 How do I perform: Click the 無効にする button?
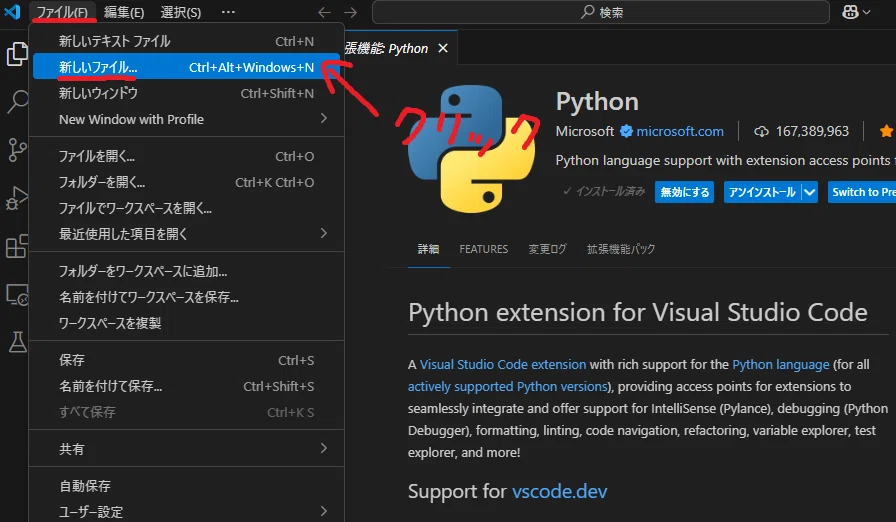(x=685, y=192)
